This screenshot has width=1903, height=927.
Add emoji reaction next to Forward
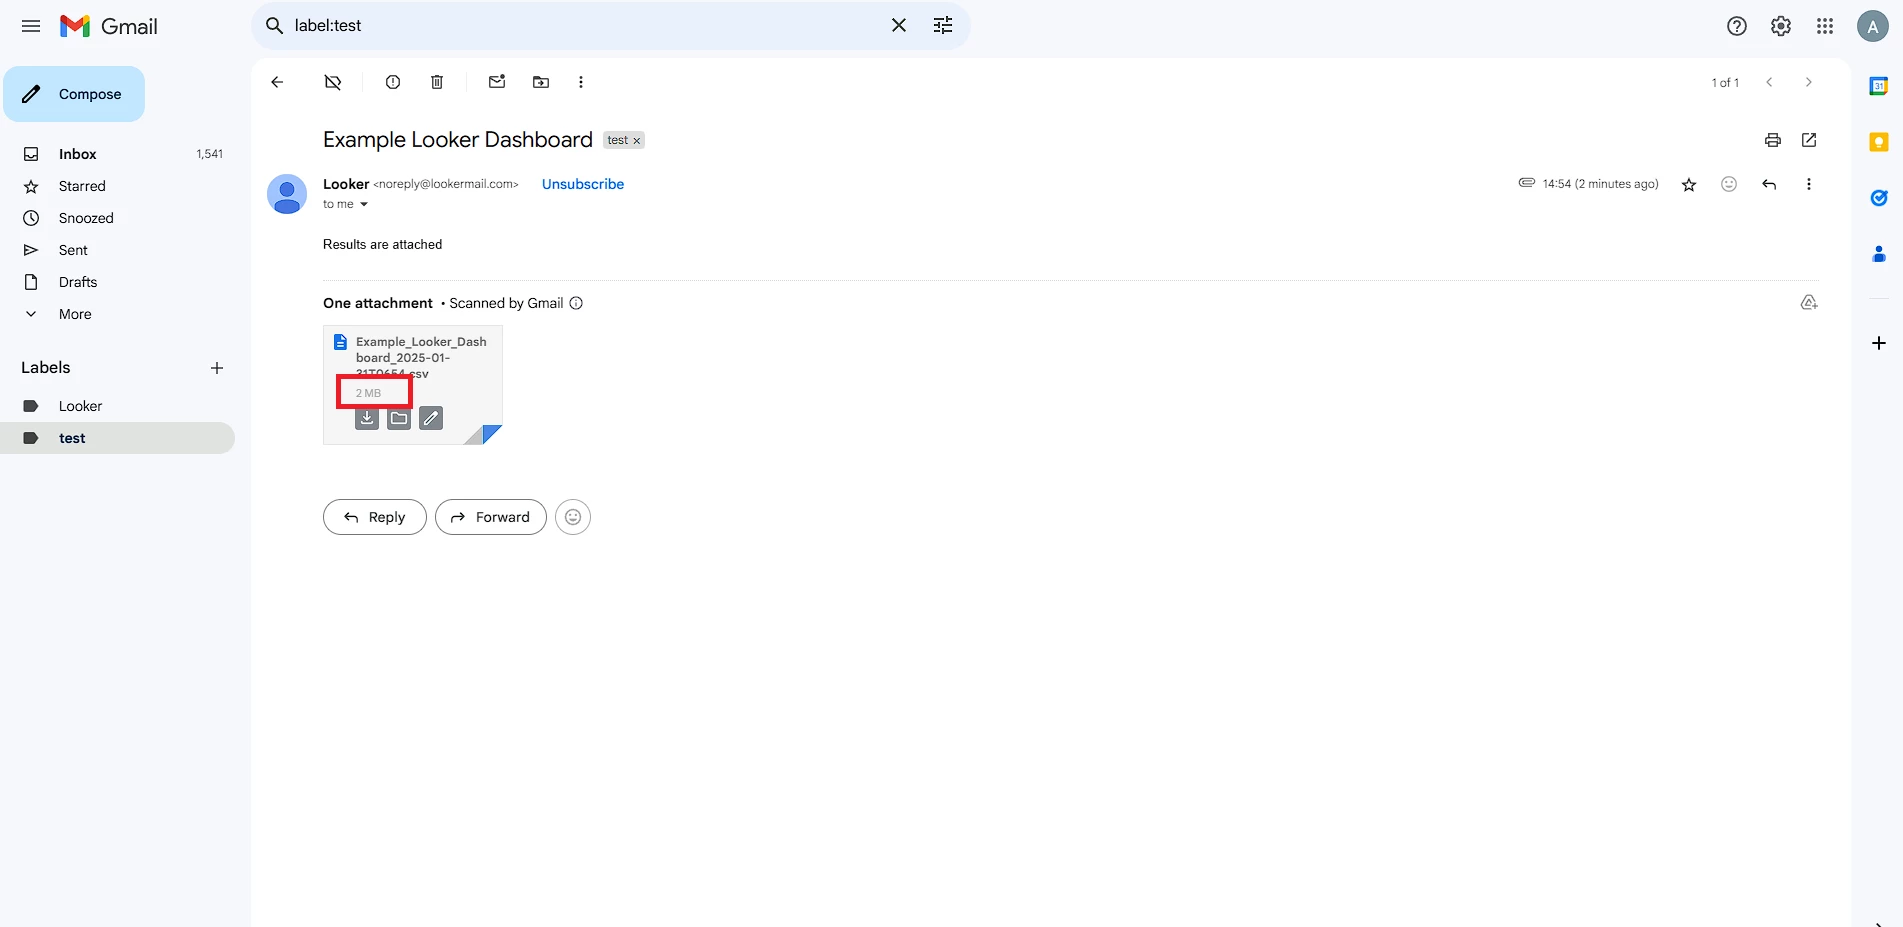coord(573,517)
